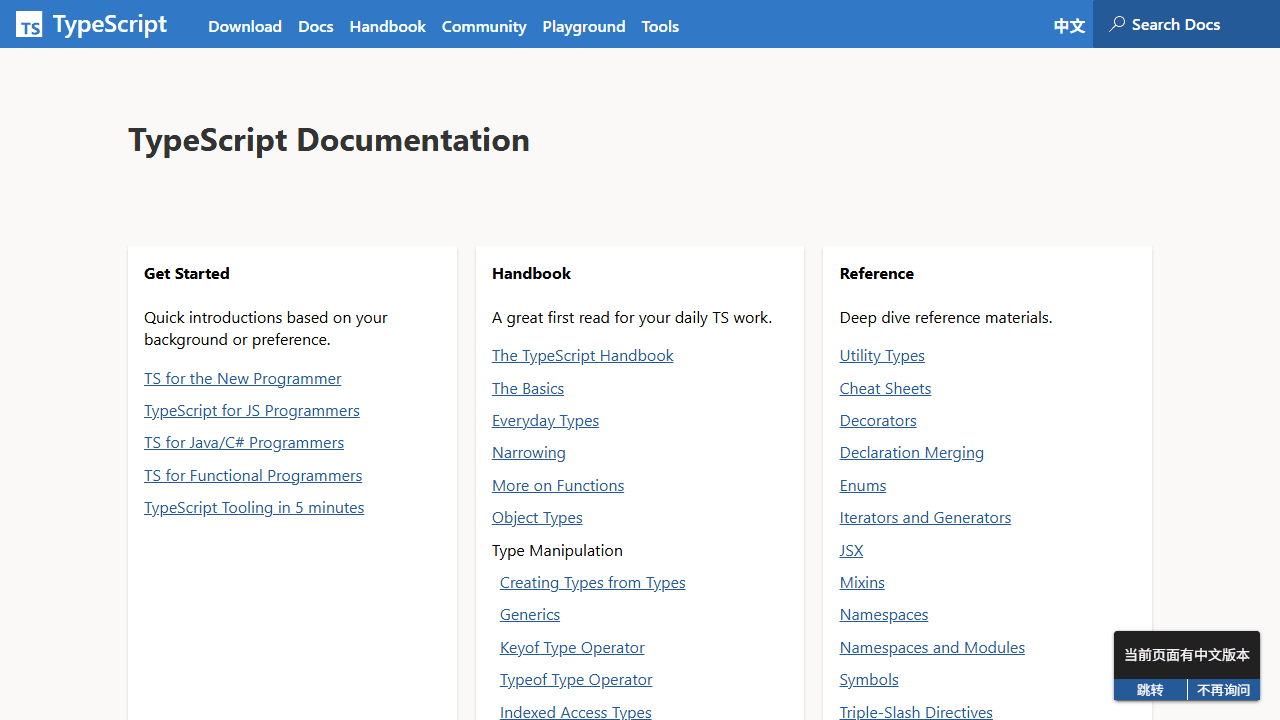Click the Handbook card heading
This screenshot has width=1280, height=720.
tap(531, 273)
